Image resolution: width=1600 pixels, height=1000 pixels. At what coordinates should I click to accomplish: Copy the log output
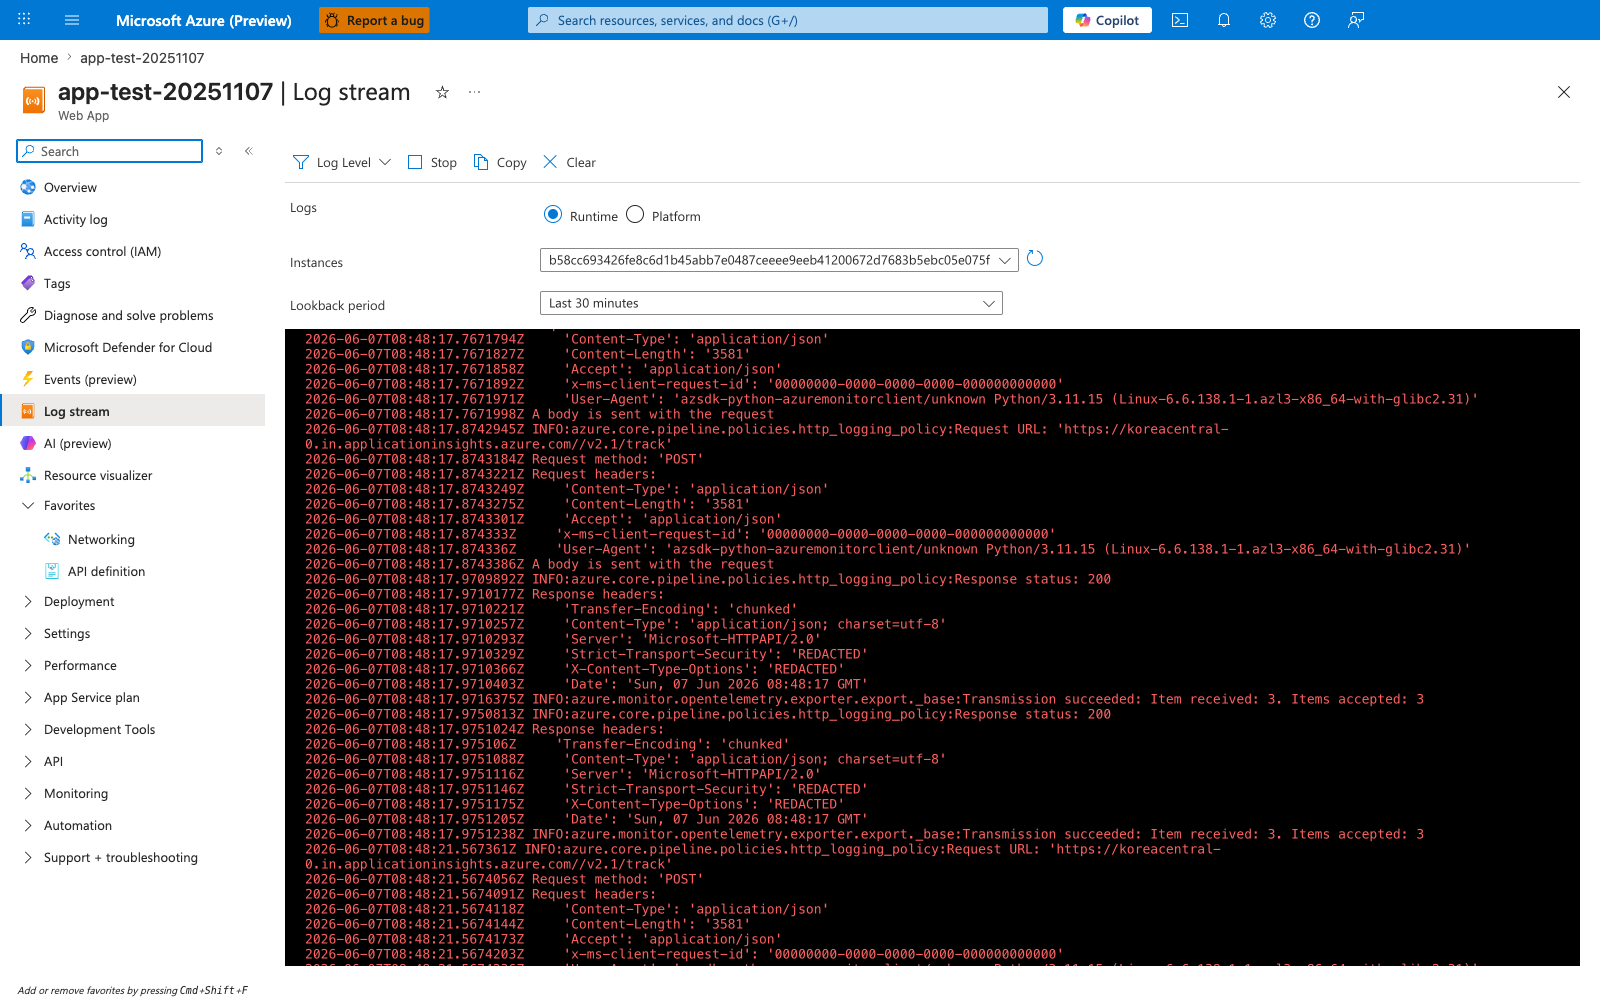[x=500, y=162]
